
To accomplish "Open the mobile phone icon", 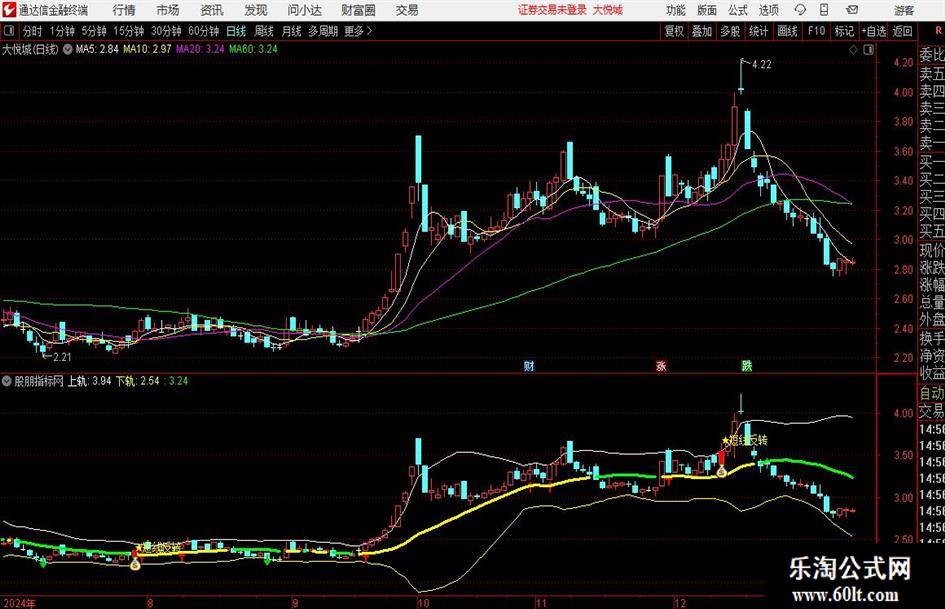I will click(x=824, y=10).
